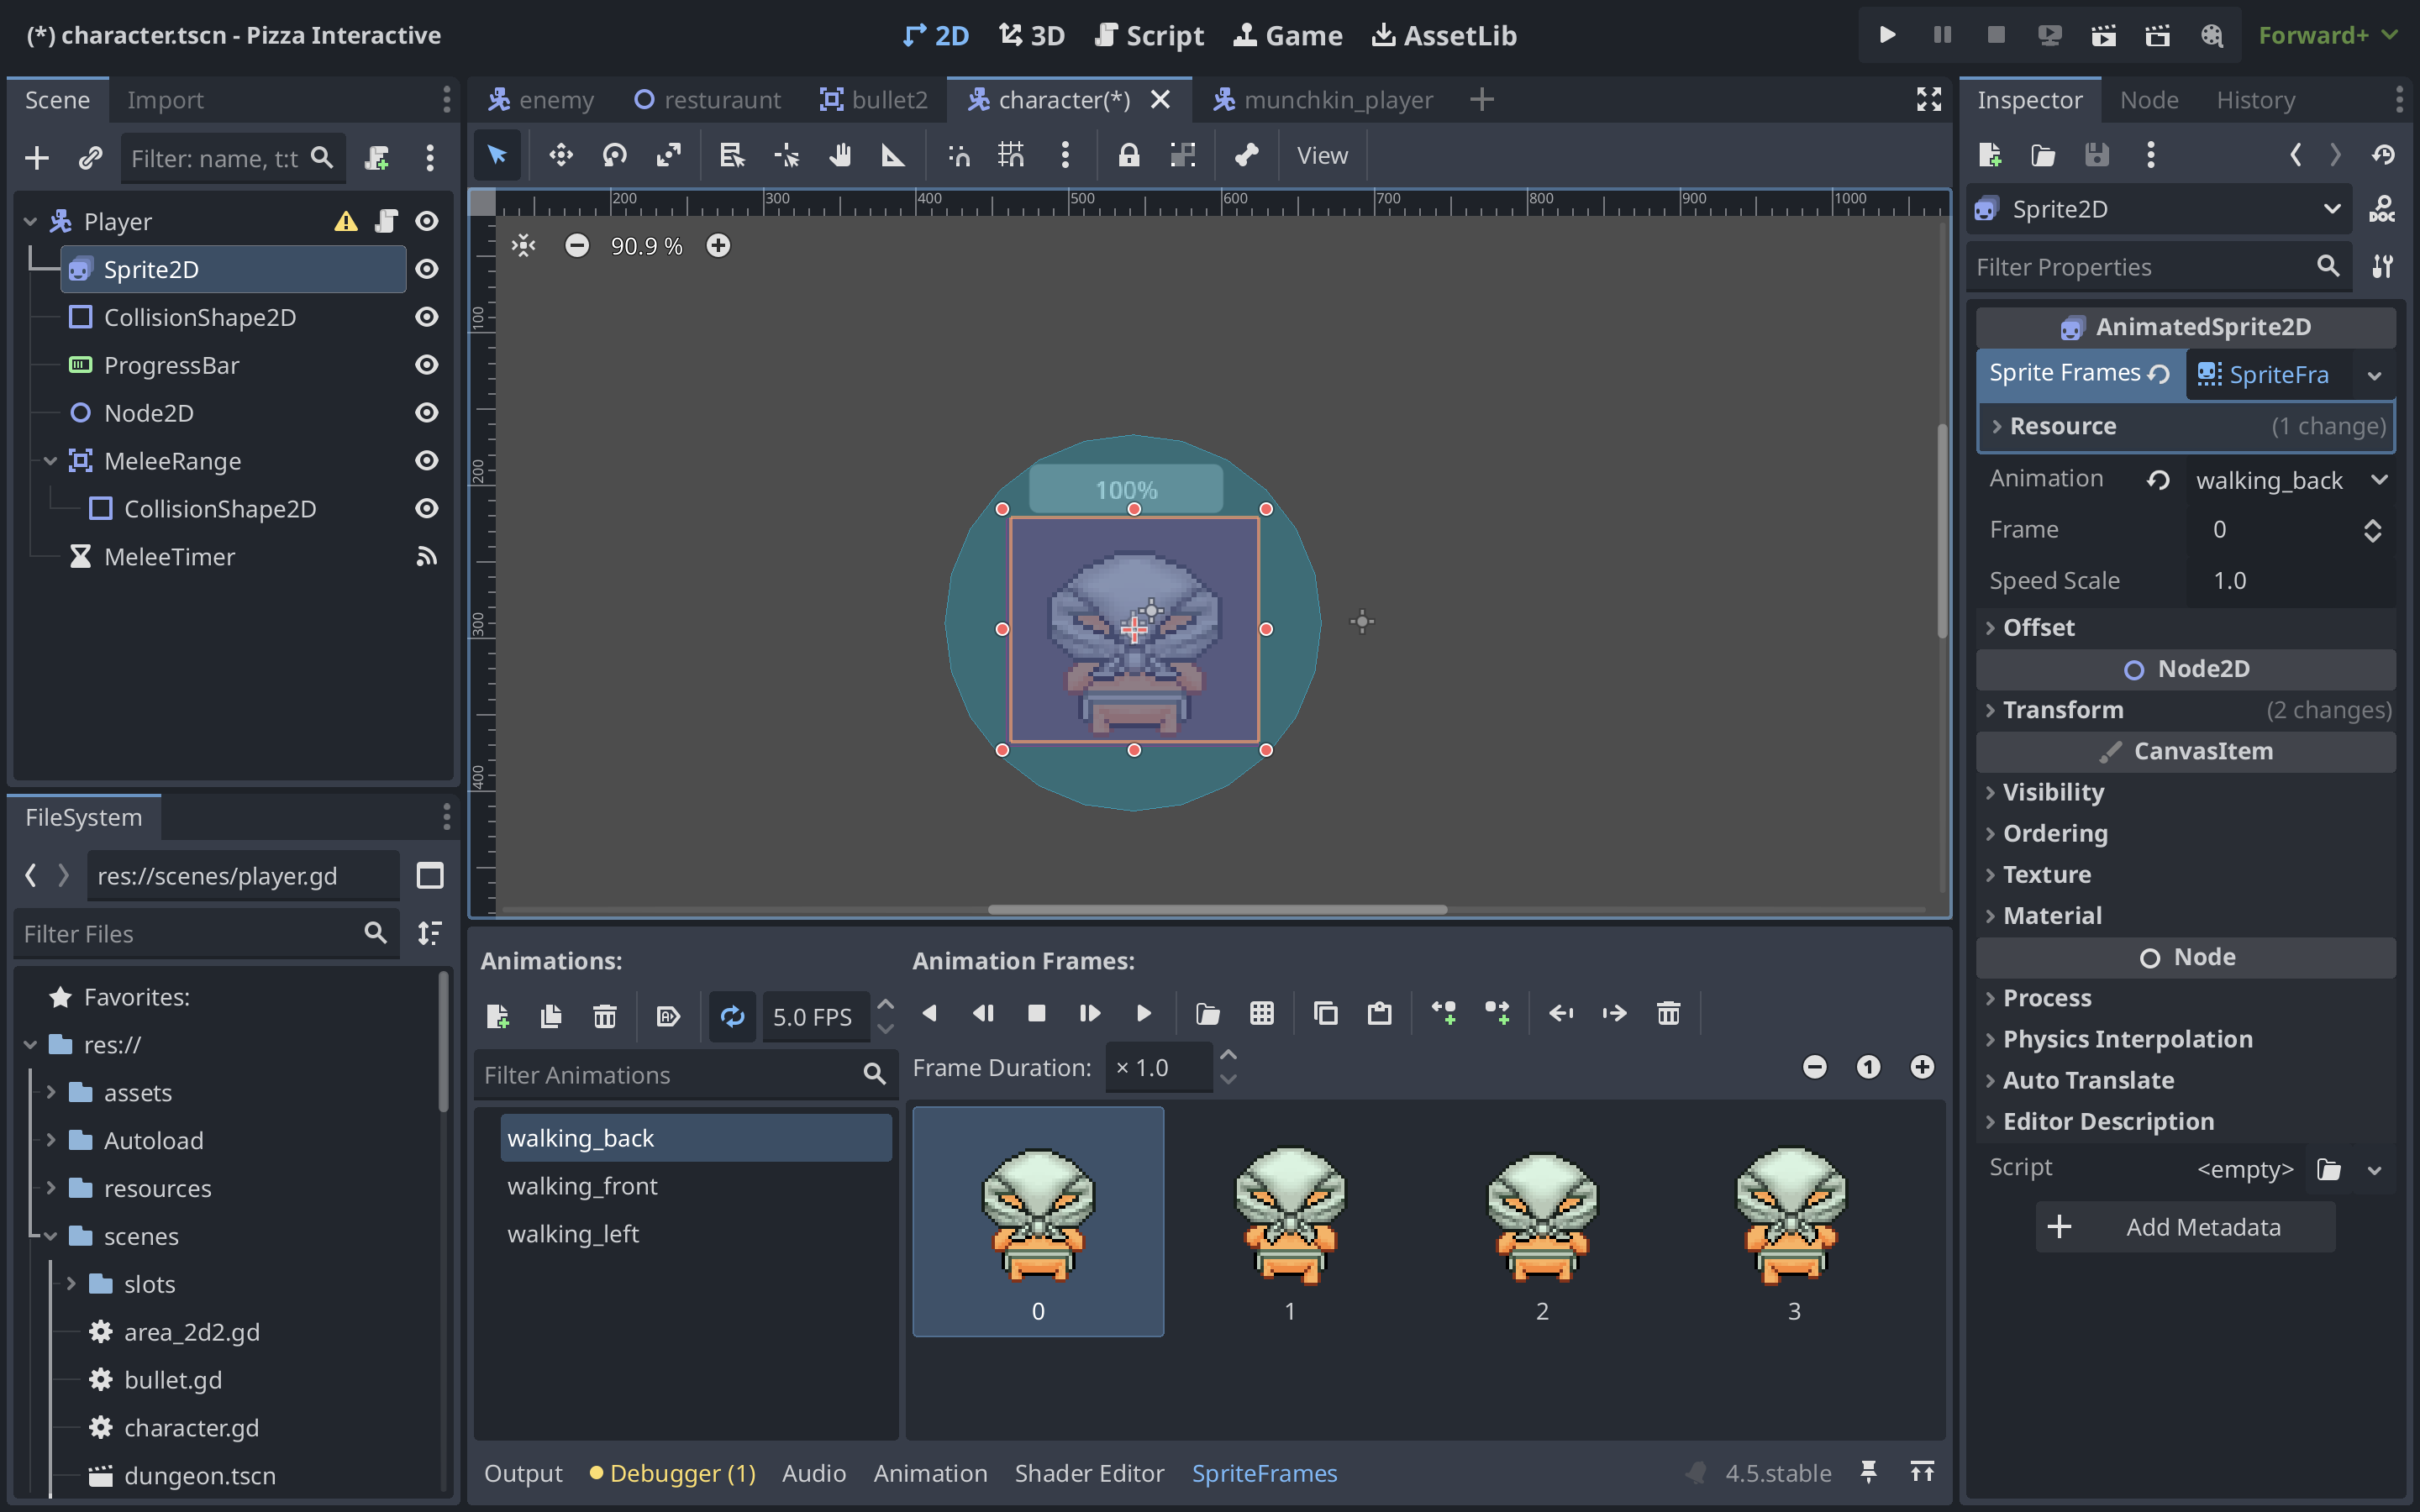Image resolution: width=2420 pixels, height=1512 pixels.
Task: Select the walking_front animation
Action: 695,1186
